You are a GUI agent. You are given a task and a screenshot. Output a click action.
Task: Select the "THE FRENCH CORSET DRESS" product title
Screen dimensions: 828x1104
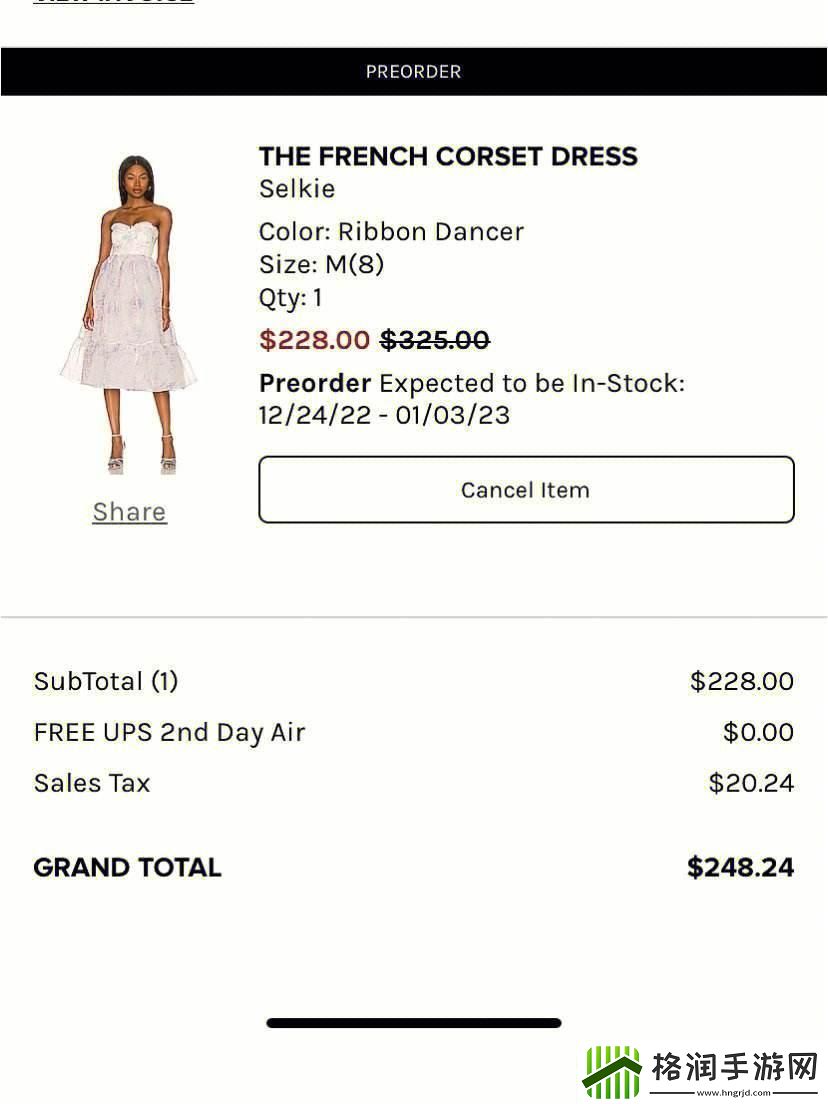click(x=448, y=156)
